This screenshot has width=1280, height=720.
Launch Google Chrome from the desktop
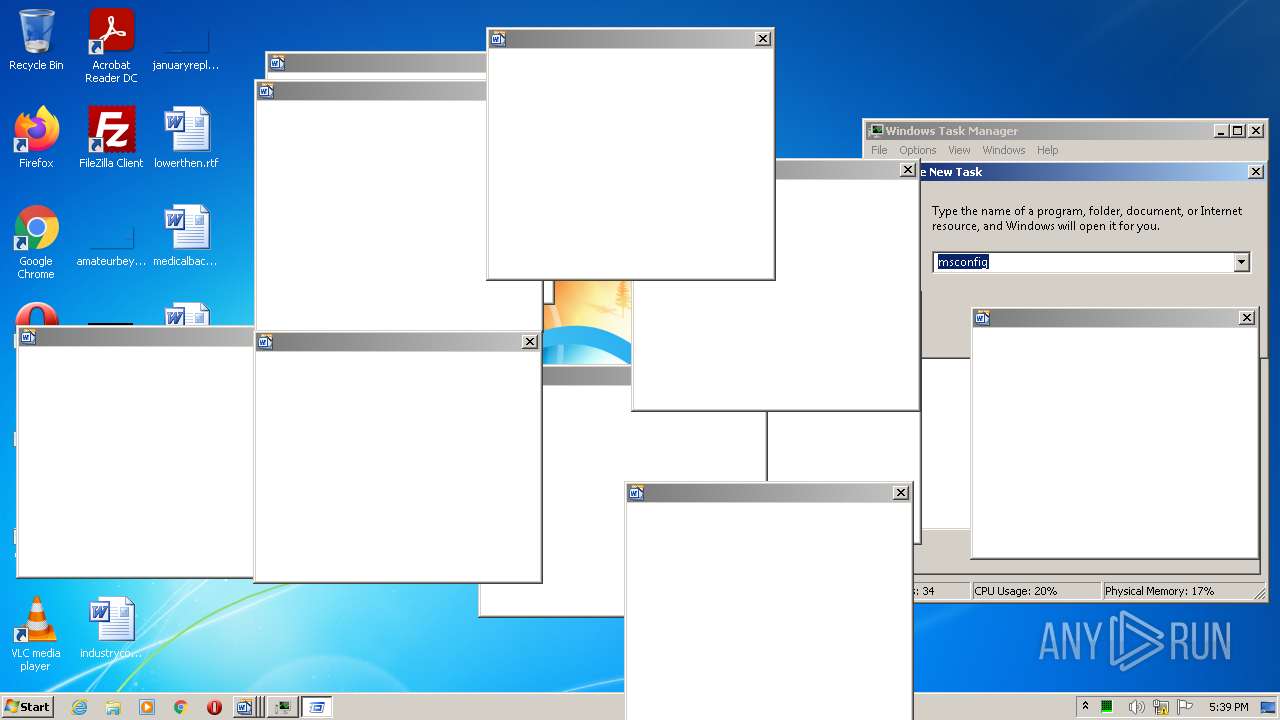[x=36, y=243]
